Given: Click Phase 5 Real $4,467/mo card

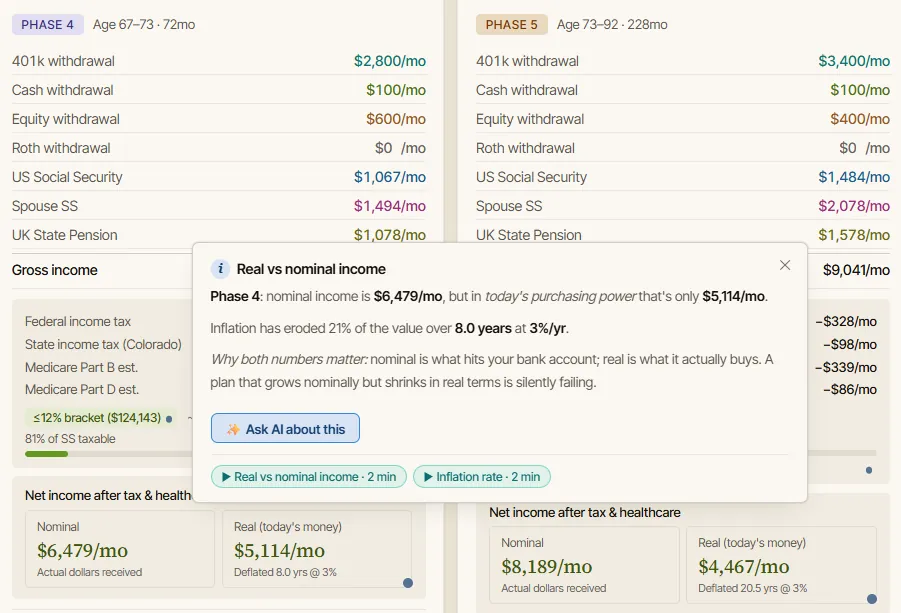Looking at the screenshot, I should pyautogui.click(x=781, y=565).
